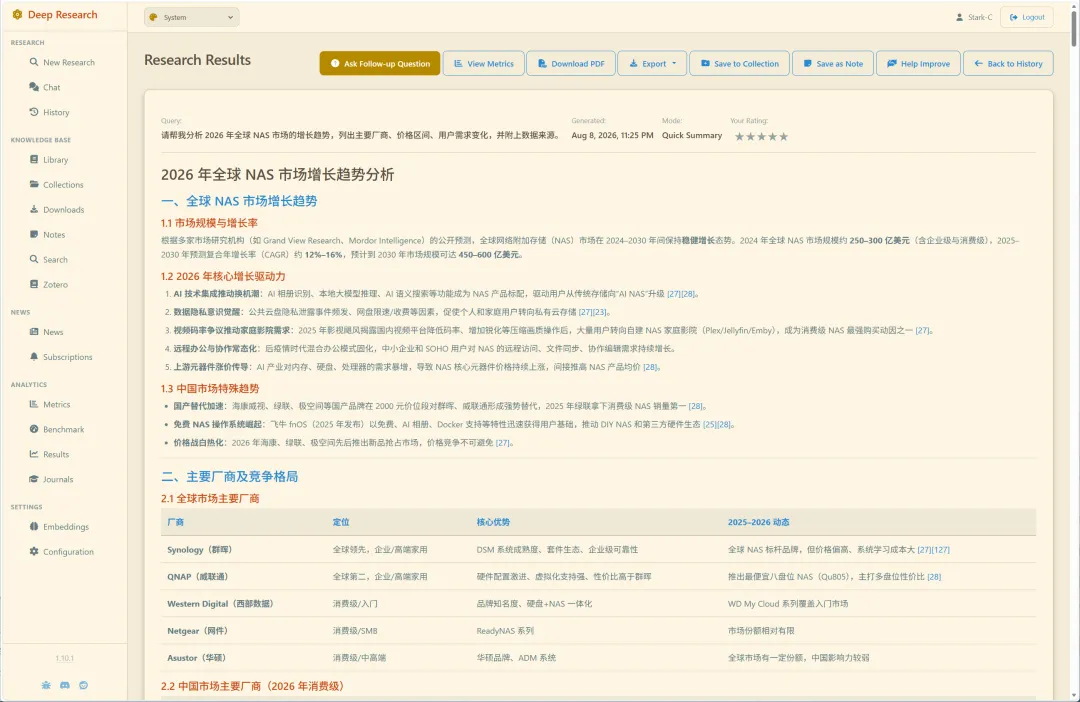
Task: Select the third rating star
Action: click(x=761, y=136)
